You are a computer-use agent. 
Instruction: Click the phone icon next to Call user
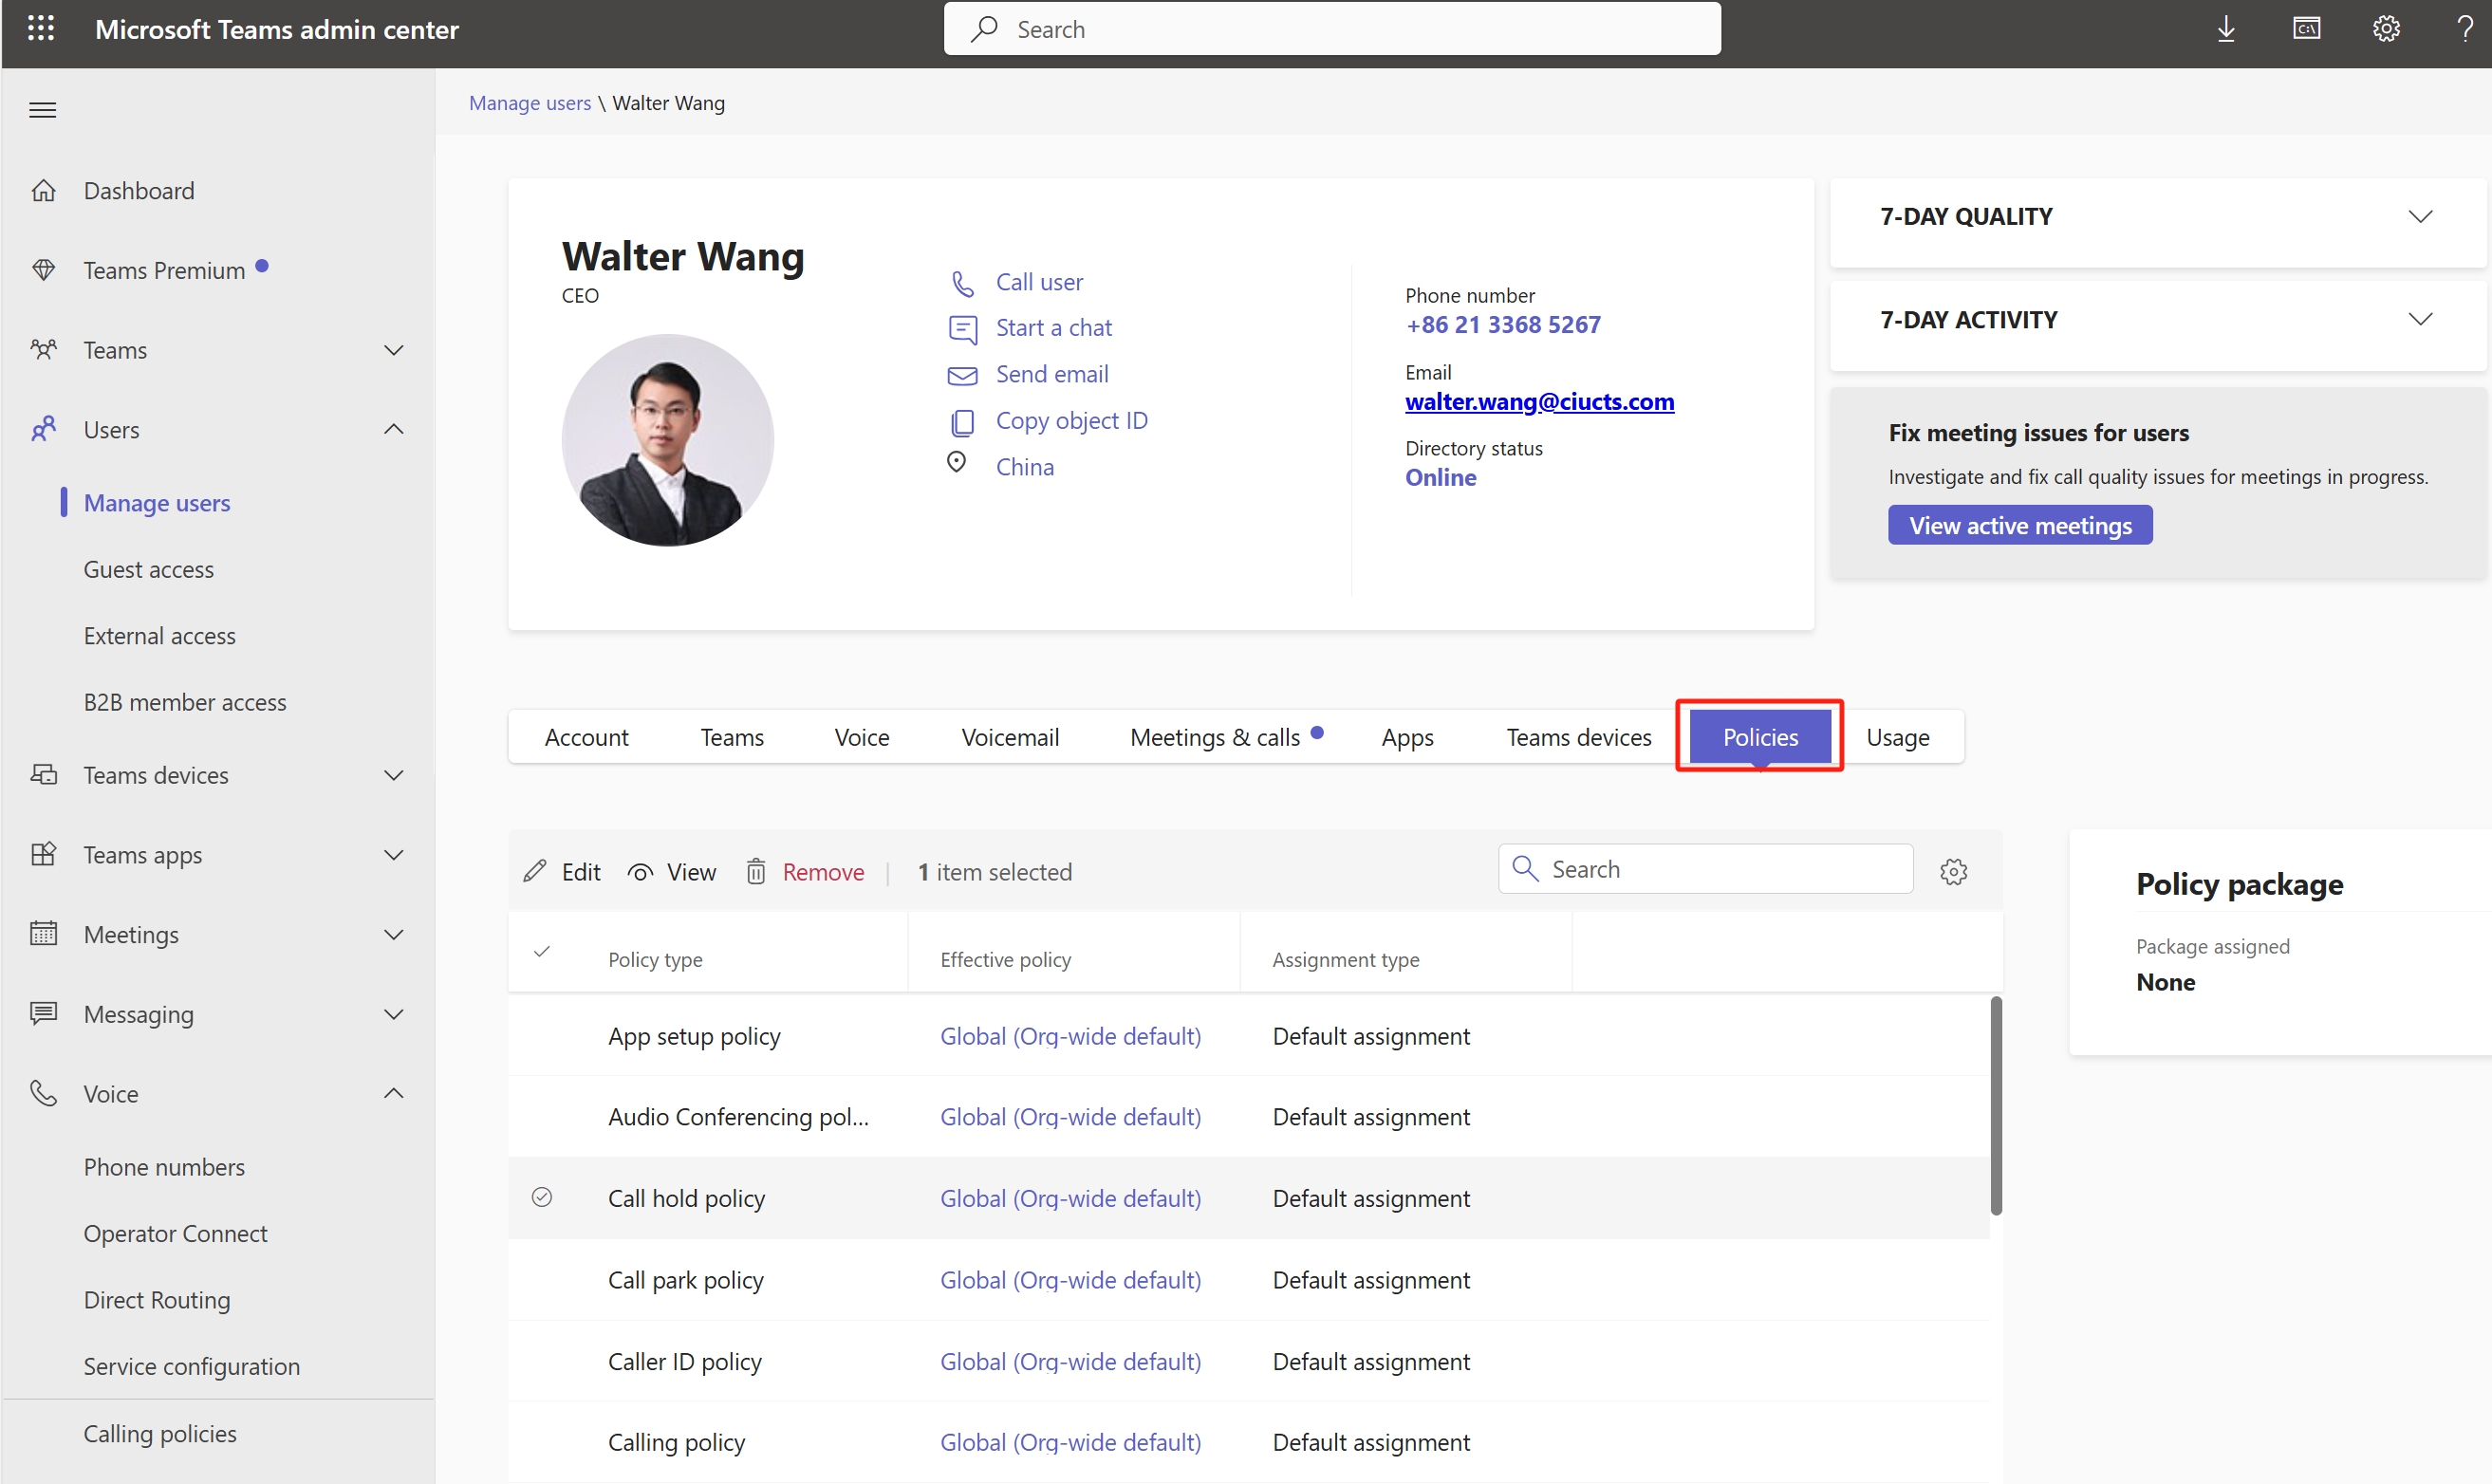click(x=962, y=283)
